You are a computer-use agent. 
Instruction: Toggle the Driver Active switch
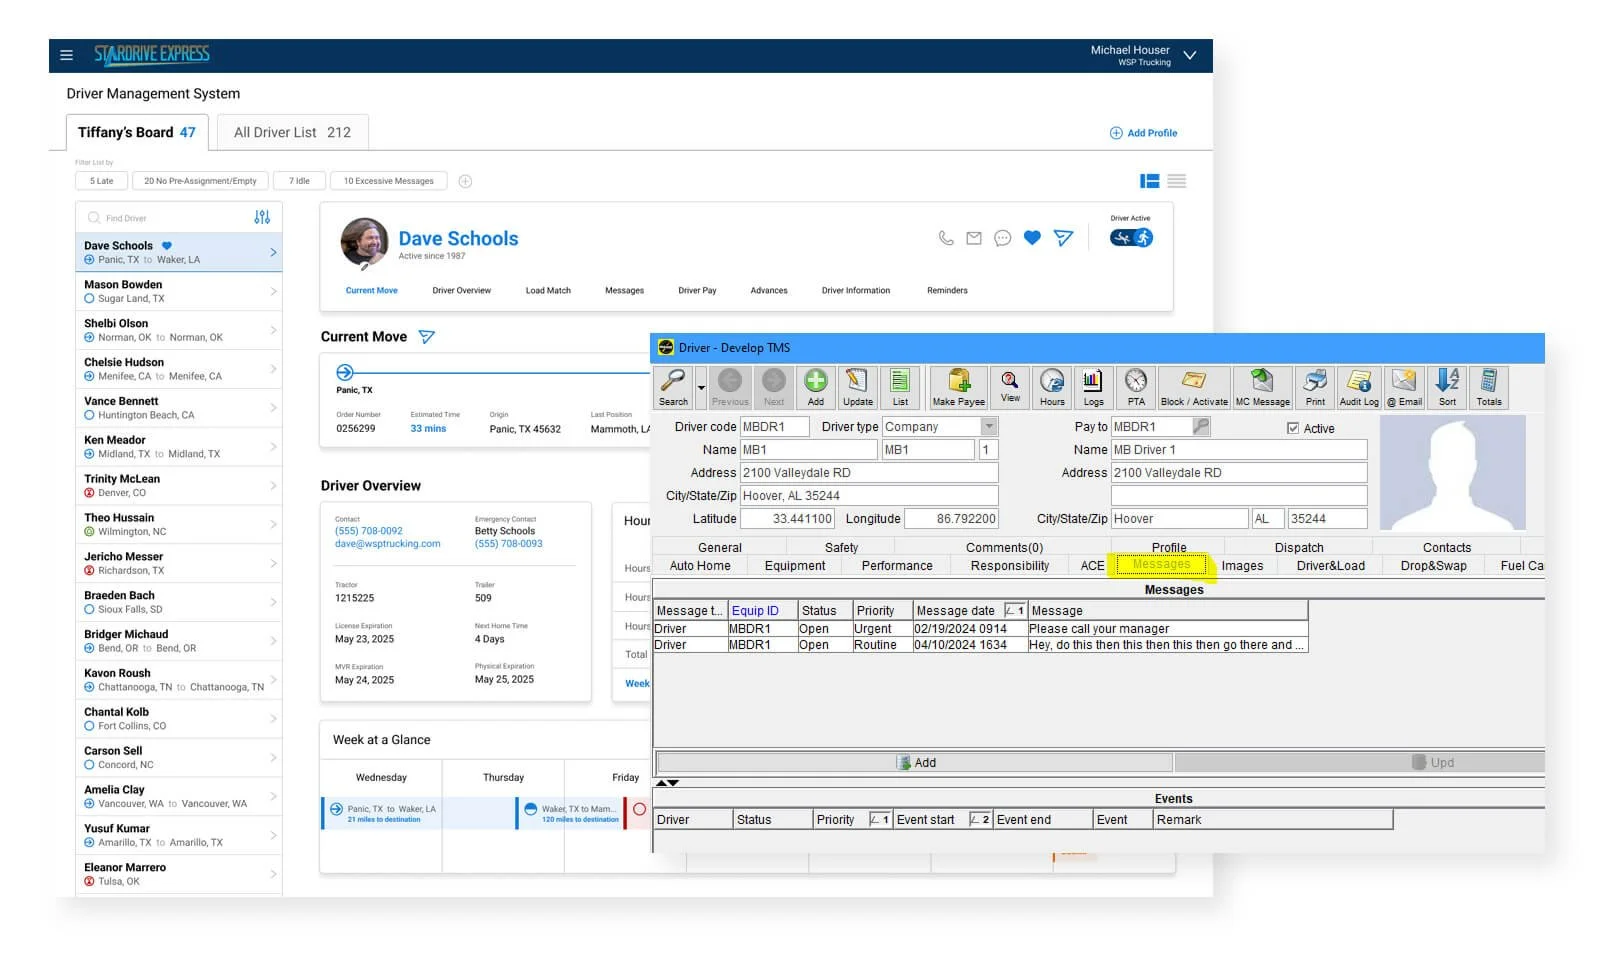pyautogui.click(x=1131, y=238)
